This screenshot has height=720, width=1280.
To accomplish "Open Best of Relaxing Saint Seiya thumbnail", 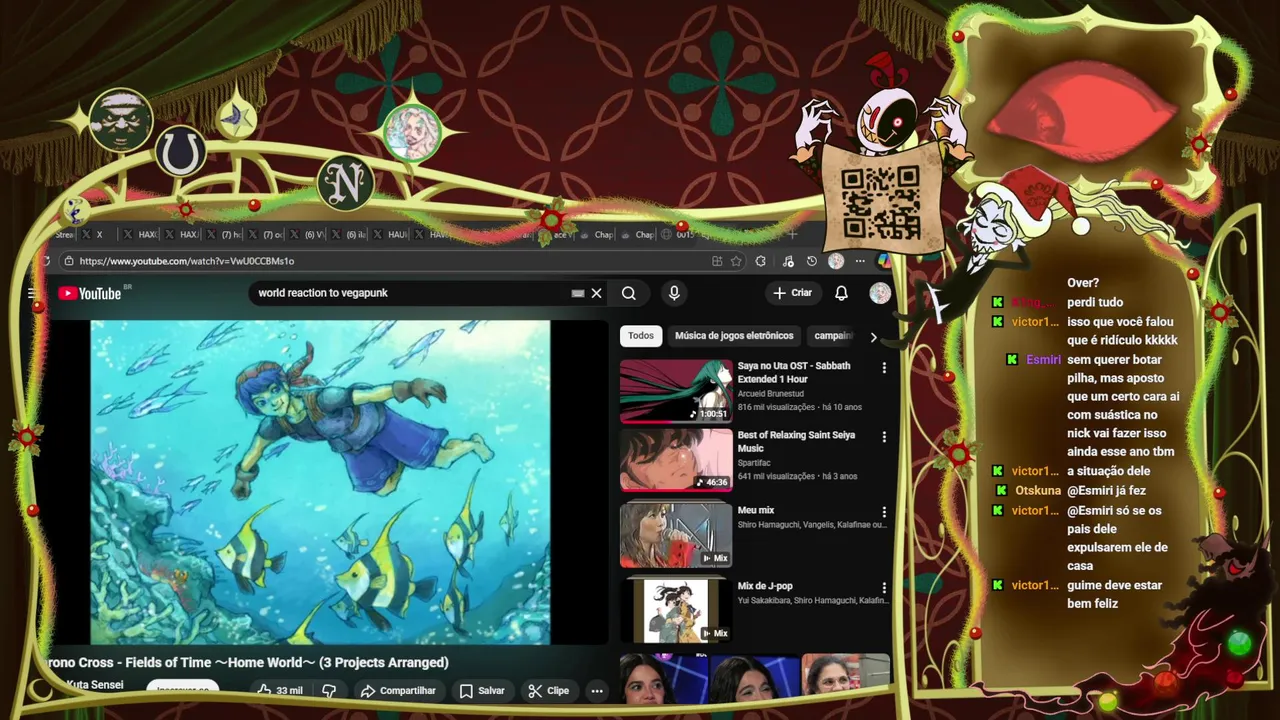I will click(x=676, y=460).
